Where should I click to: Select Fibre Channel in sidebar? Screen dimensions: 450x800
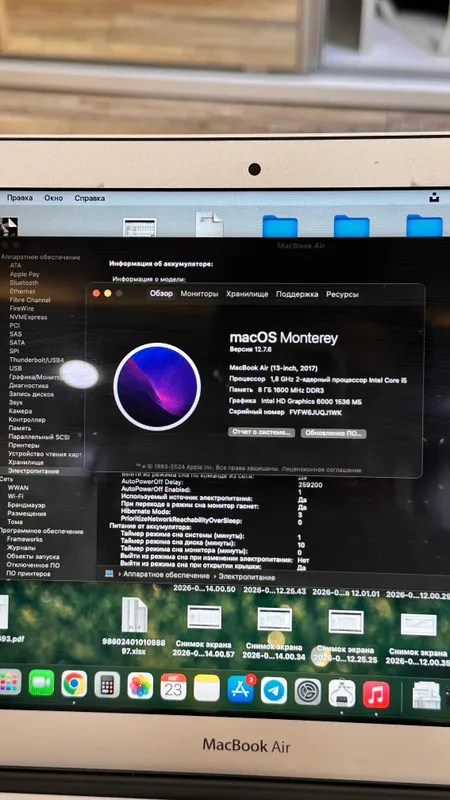30,300
